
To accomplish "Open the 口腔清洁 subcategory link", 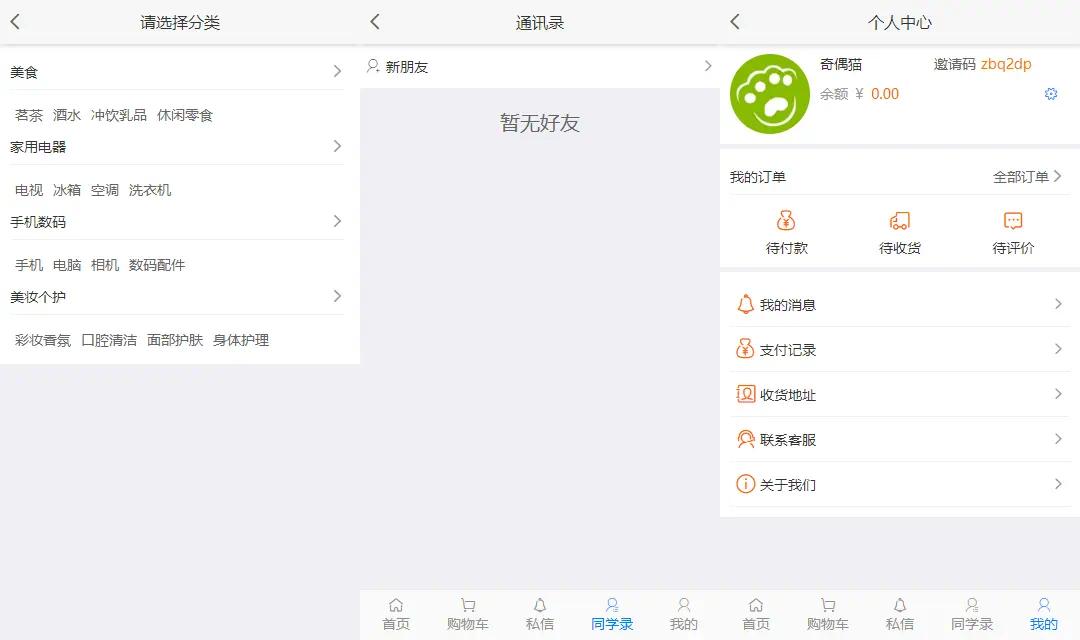I will pyautogui.click(x=109, y=340).
